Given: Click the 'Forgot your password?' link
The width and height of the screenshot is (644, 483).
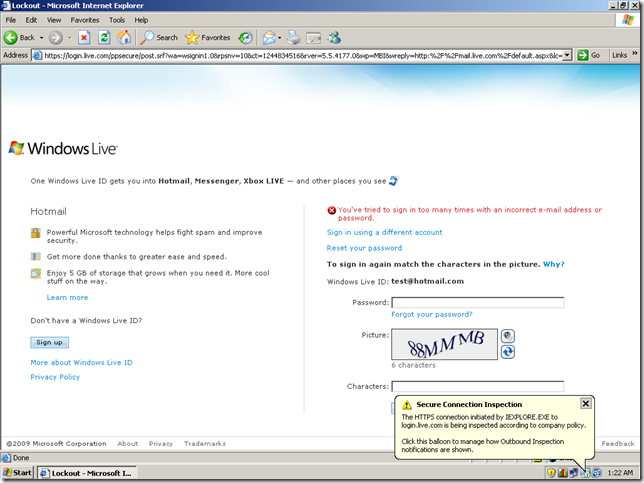Looking at the screenshot, I should [432, 315].
